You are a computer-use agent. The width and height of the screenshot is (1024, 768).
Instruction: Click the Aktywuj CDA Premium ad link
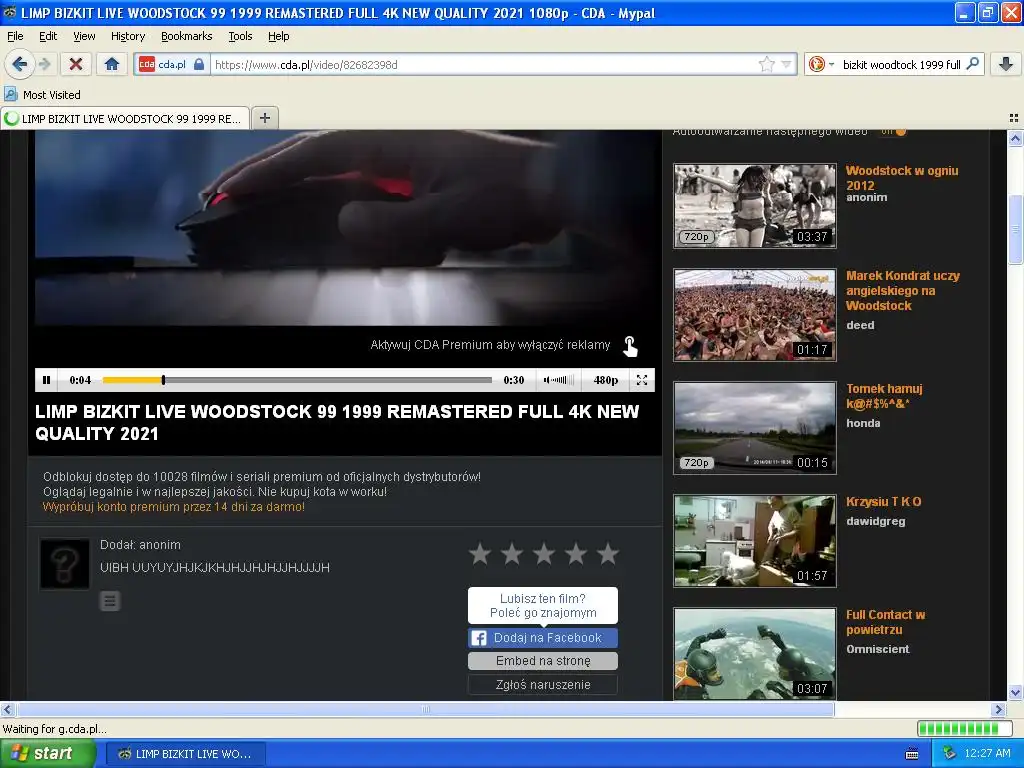[x=490, y=345]
